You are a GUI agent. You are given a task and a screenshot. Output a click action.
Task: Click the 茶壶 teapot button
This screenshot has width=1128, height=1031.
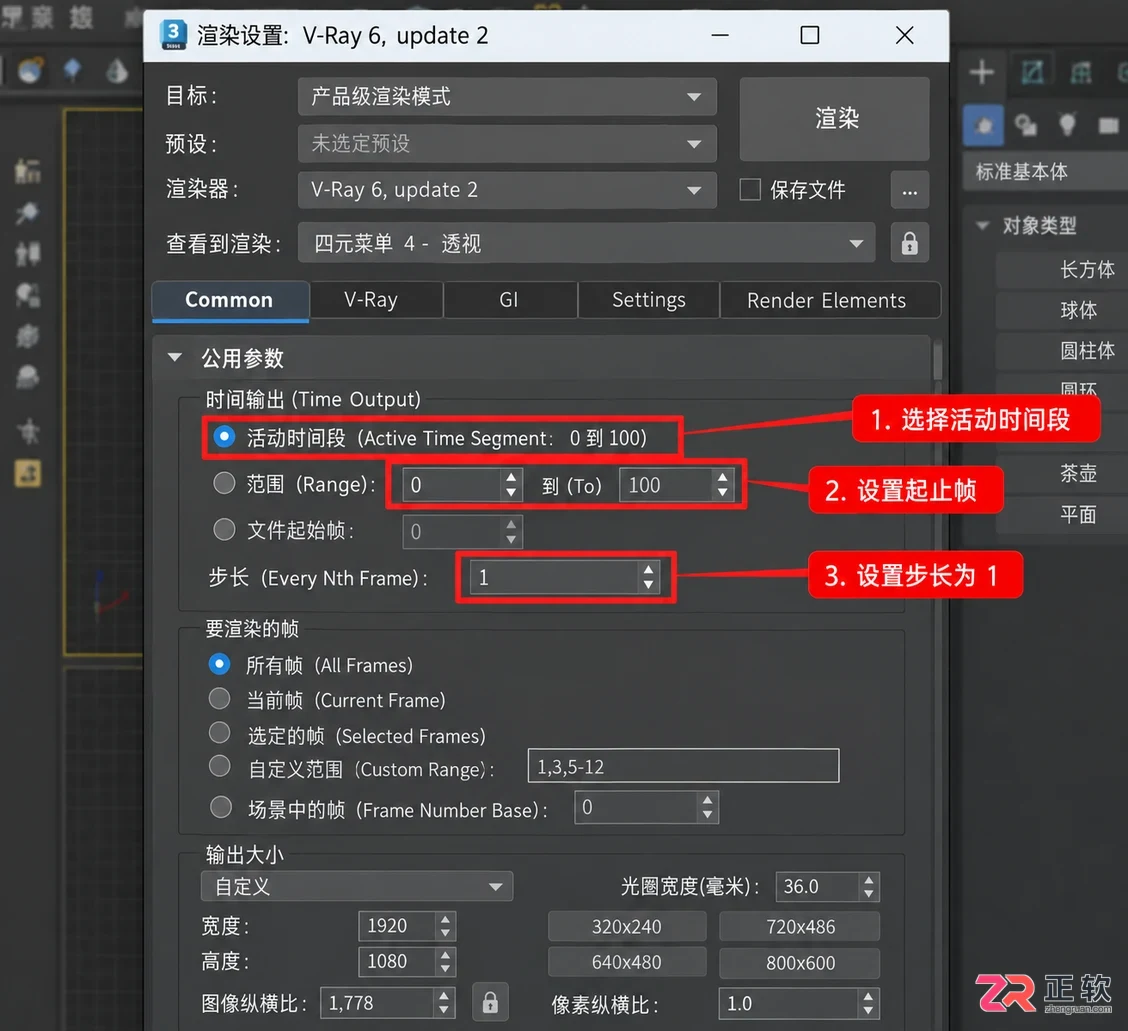click(1063, 473)
